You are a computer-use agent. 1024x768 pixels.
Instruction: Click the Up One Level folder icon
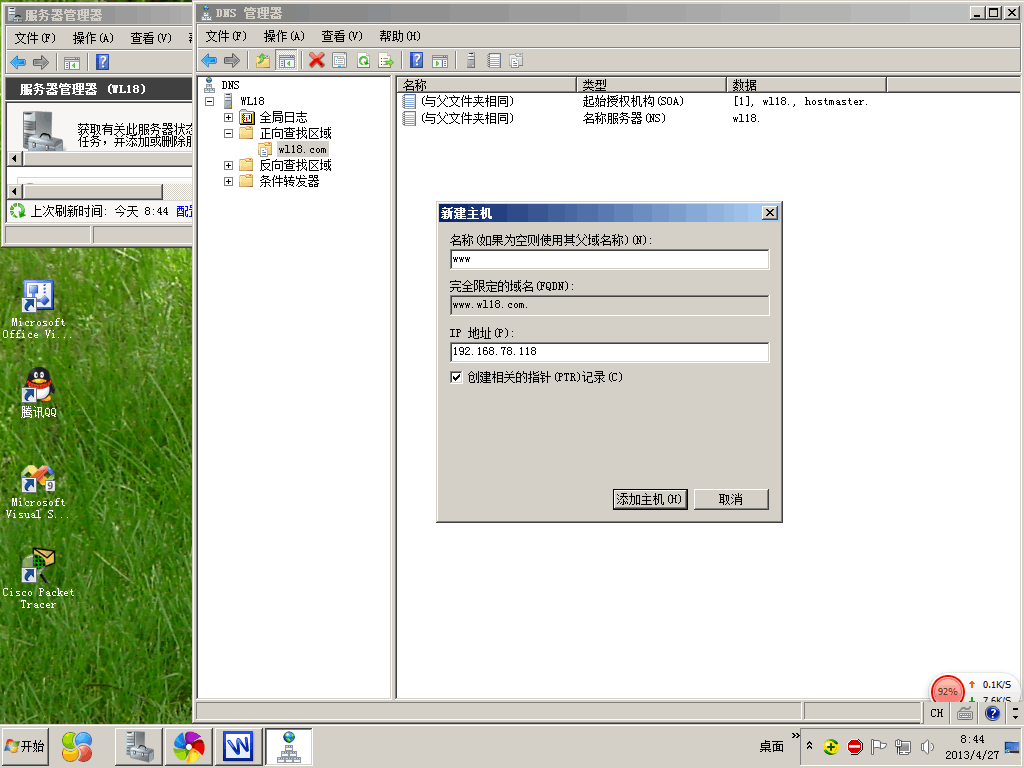click(263, 61)
